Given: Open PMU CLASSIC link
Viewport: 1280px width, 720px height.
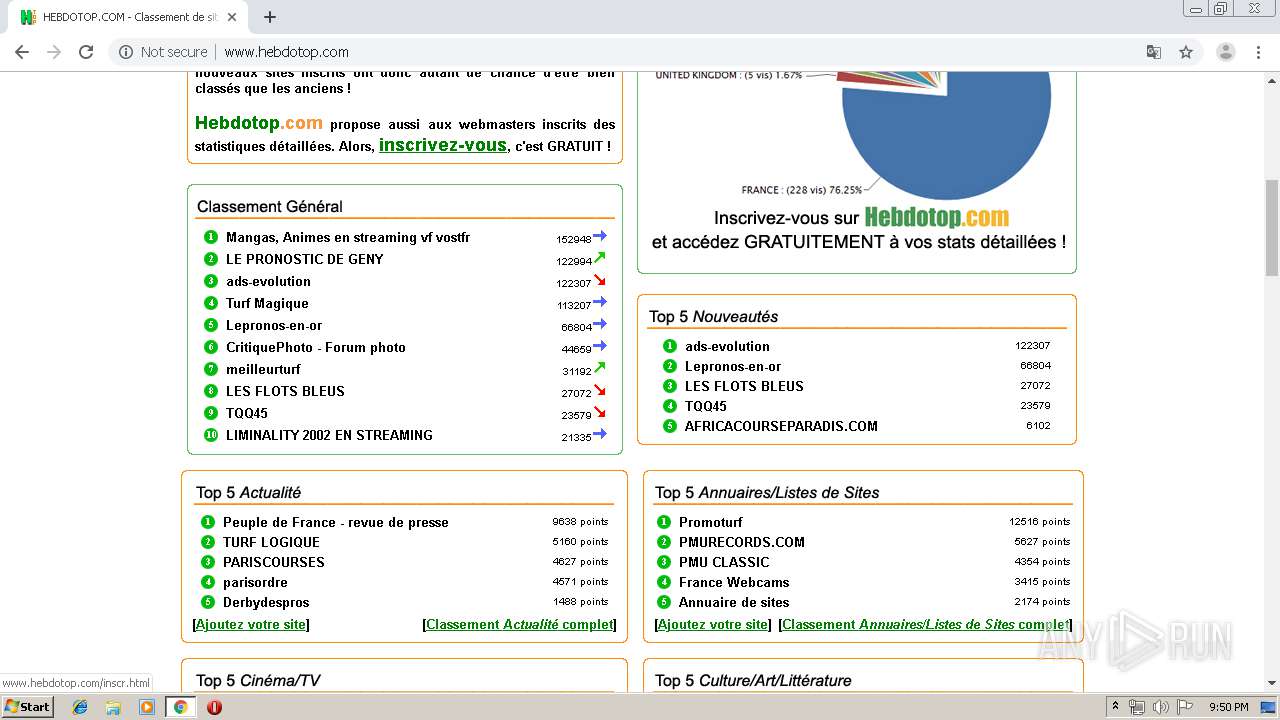Looking at the screenshot, I should (724, 562).
